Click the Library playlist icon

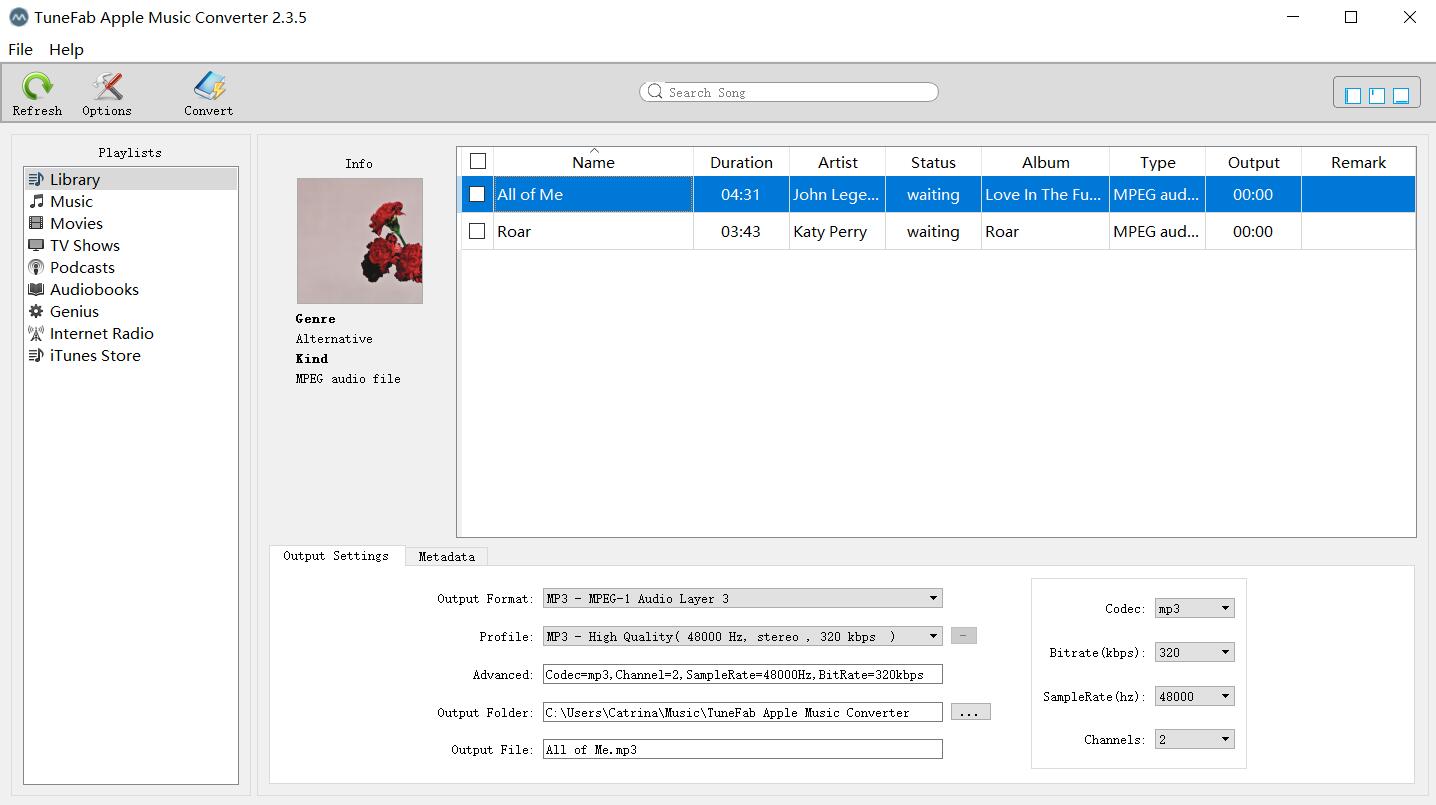click(36, 179)
